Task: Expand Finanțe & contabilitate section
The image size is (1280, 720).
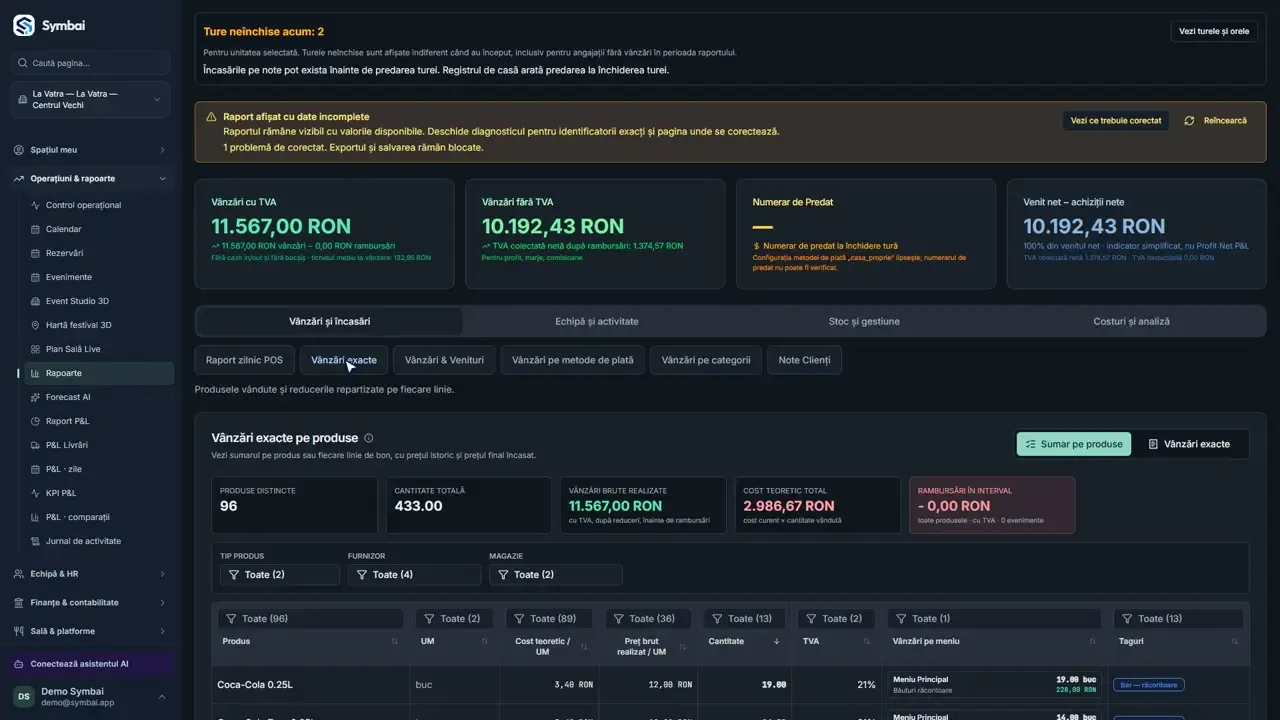Action: tap(90, 603)
